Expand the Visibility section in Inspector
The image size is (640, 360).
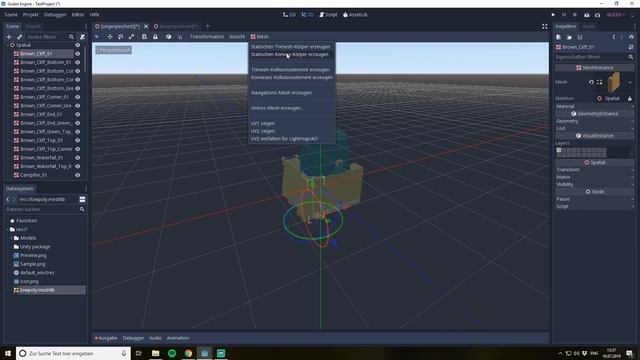coord(595,184)
